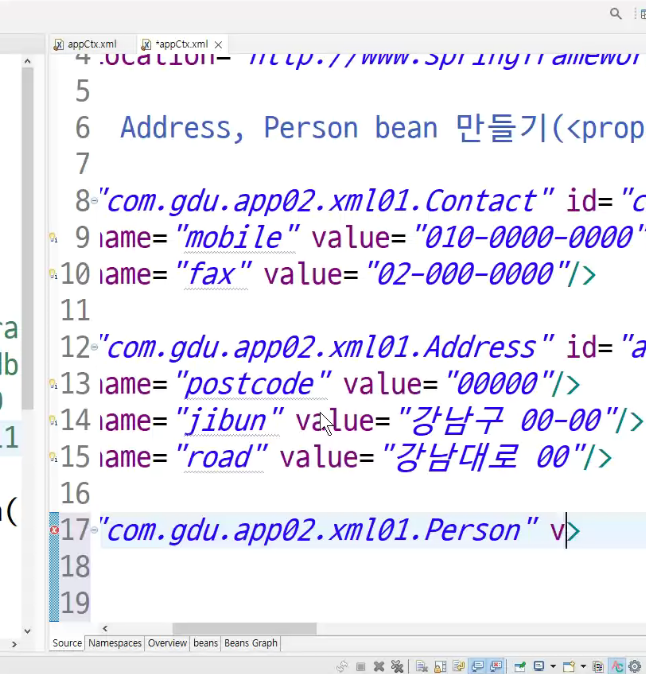Click the "jibun" attribute value on line 14
The image size is (646, 674).
pyautogui.click(x=230, y=420)
